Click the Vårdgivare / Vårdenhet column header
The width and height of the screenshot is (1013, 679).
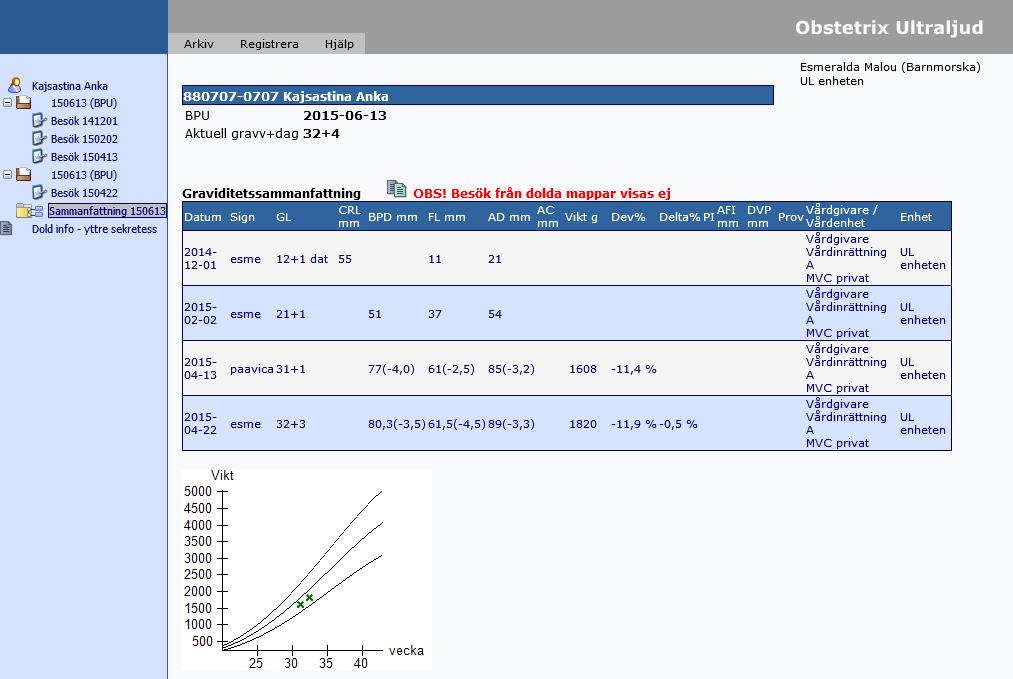(x=842, y=216)
